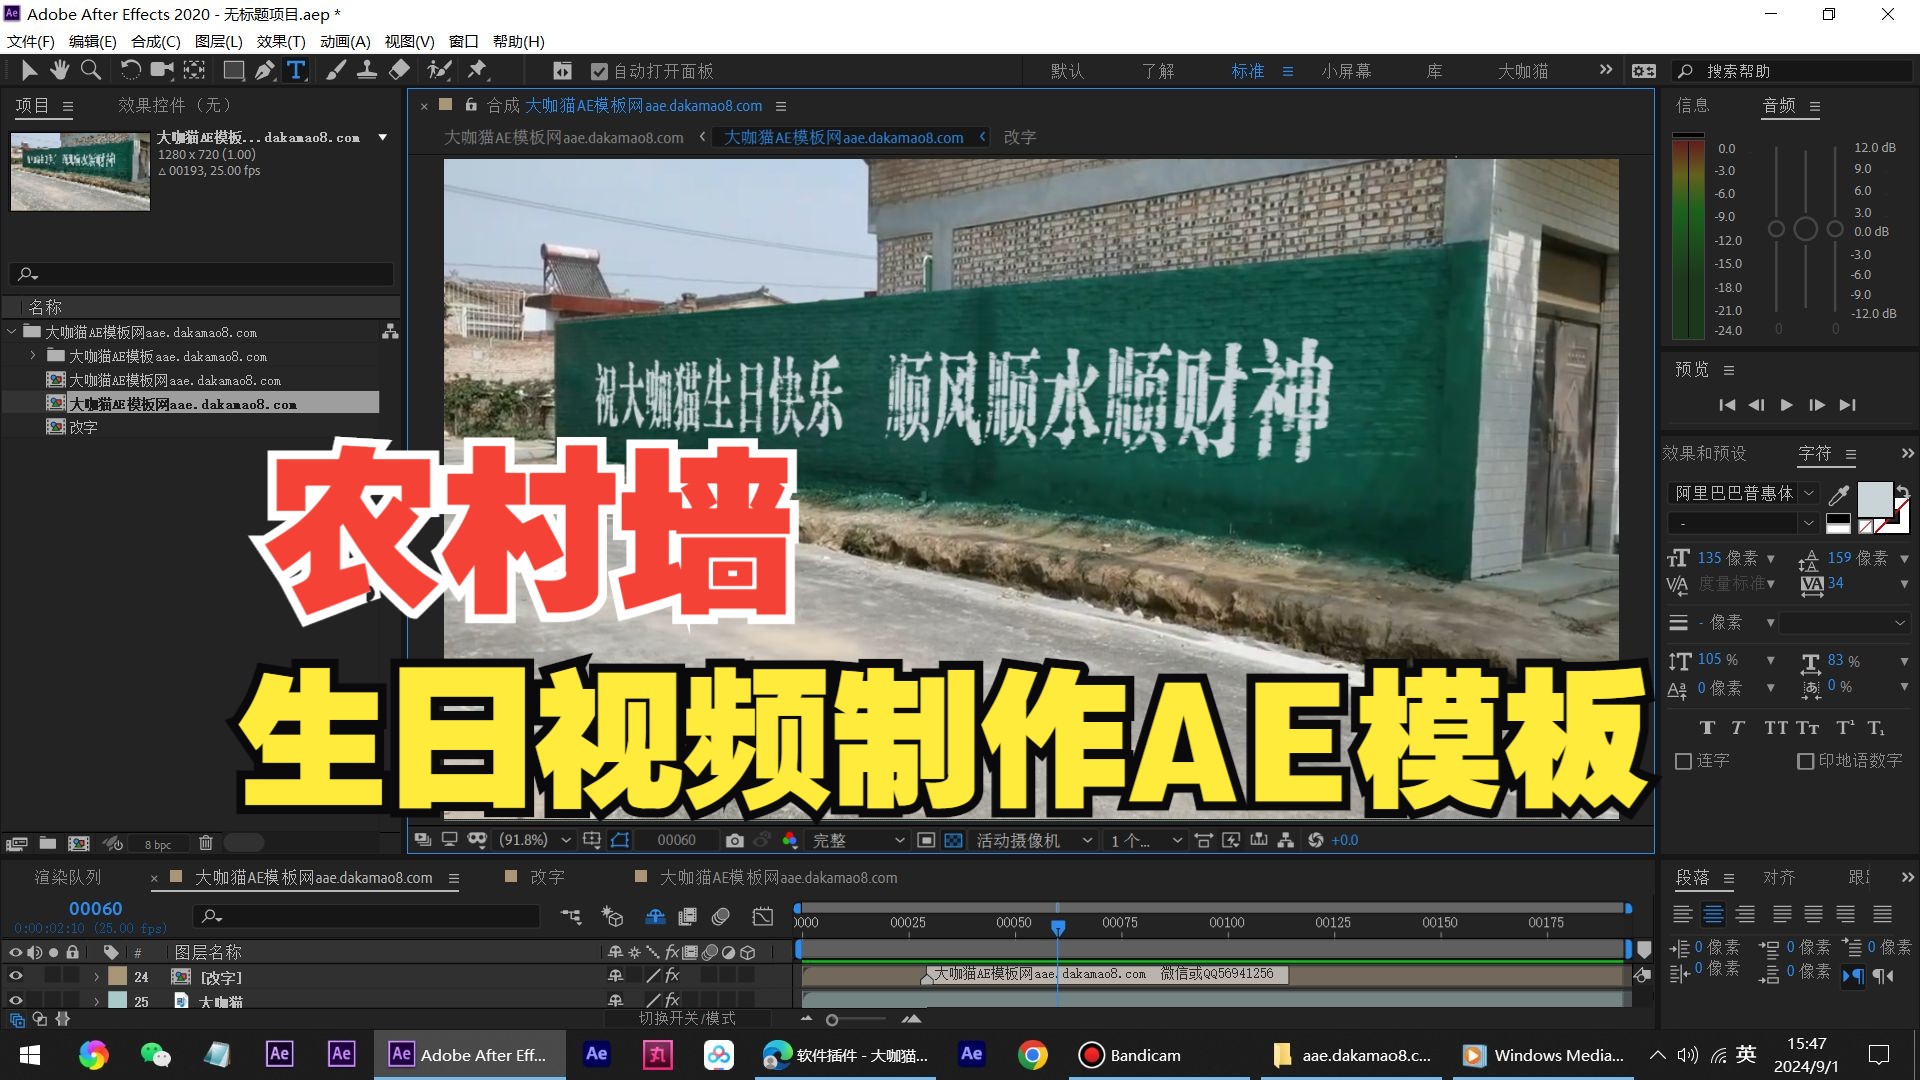This screenshot has width=1920, height=1080.
Task: Show more workspaces with double chevron
Action: (x=1606, y=70)
